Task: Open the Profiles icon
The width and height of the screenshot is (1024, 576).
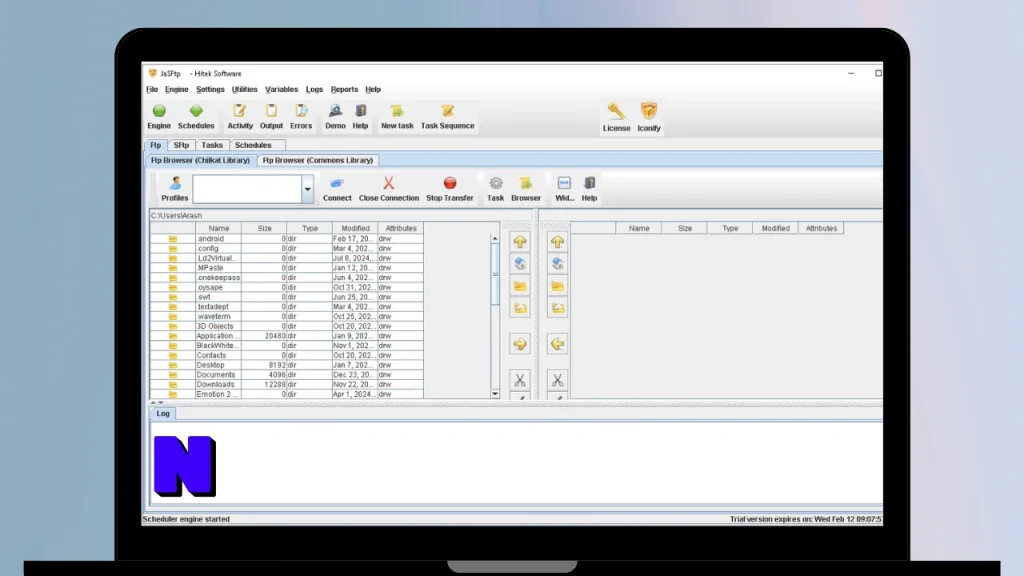Action: click(174, 184)
